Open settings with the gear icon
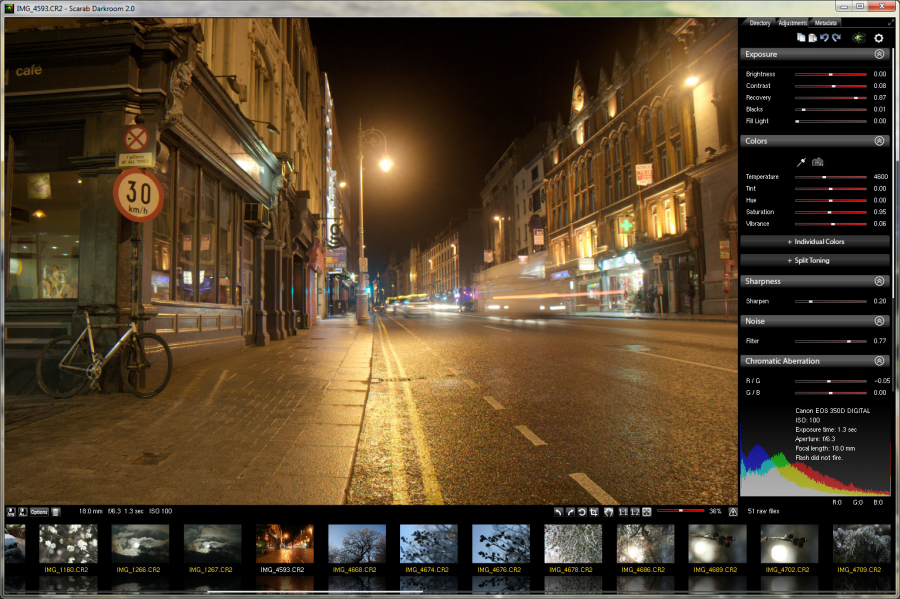Image resolution: width=900 pixels, height=599 pixels. (879, 38)
